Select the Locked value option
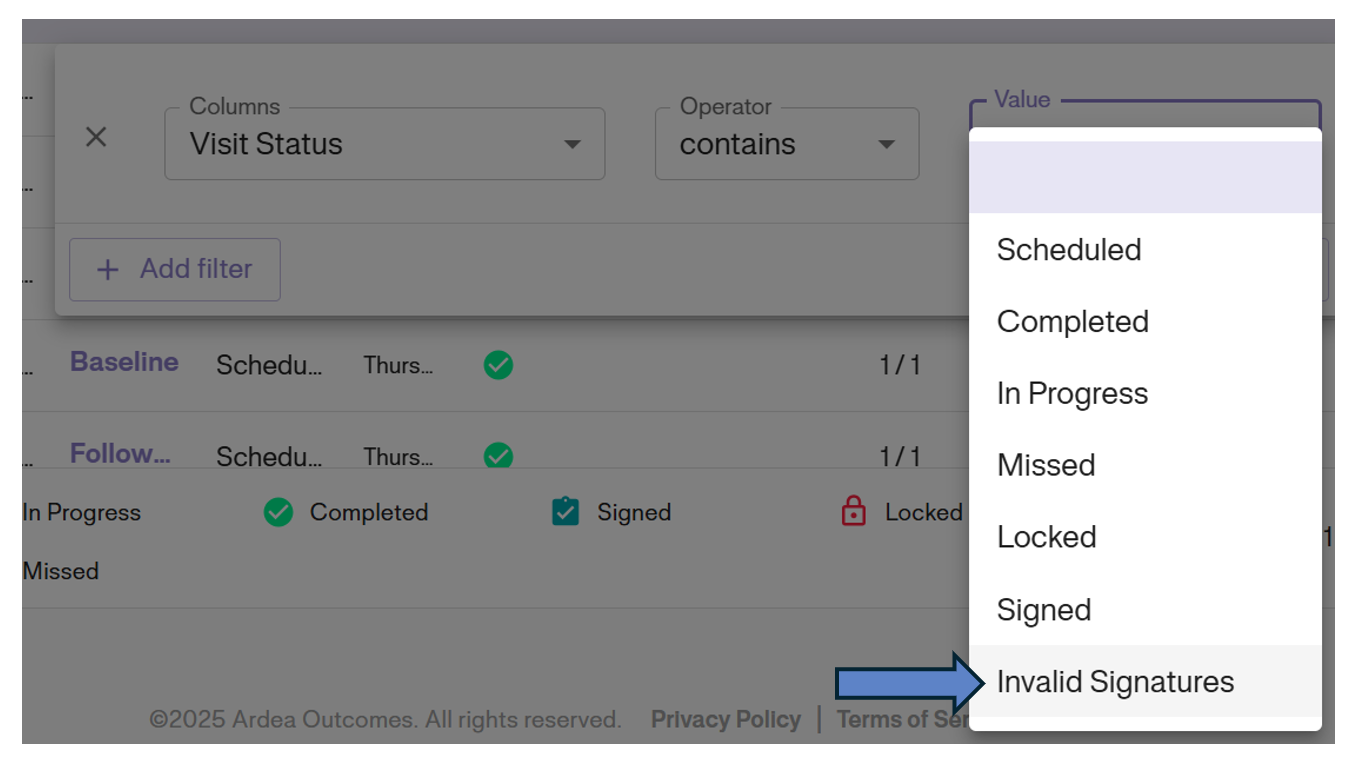Image resolution: width=1360 pixels, height=775 pixels. click(1046, 537)
